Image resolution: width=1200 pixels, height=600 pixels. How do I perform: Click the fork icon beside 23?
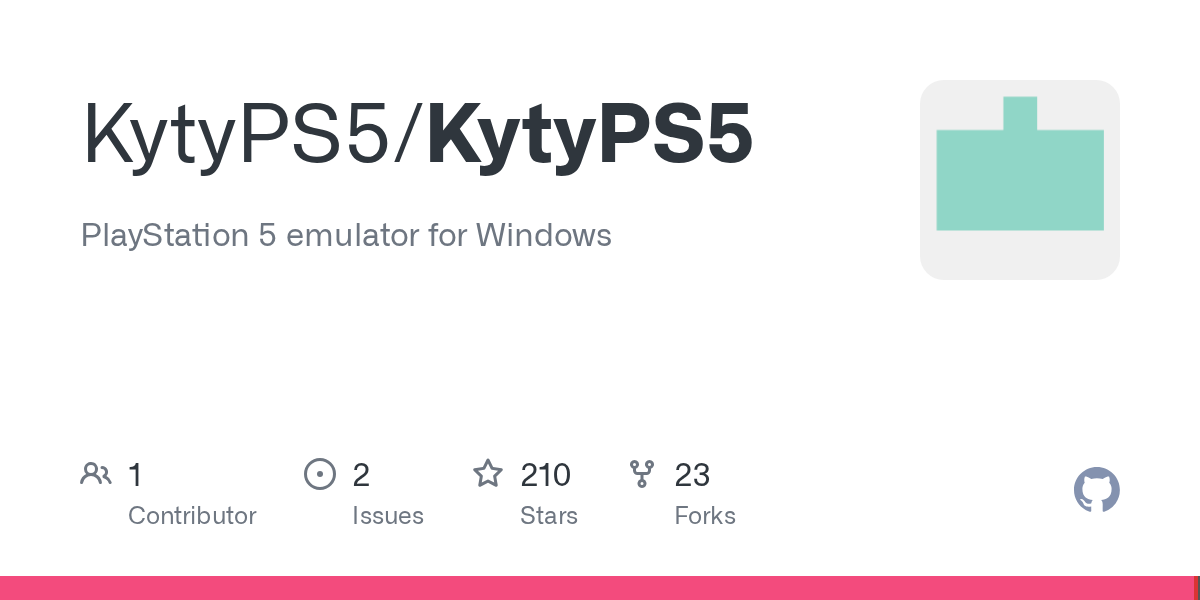click(x=642, y=474)
